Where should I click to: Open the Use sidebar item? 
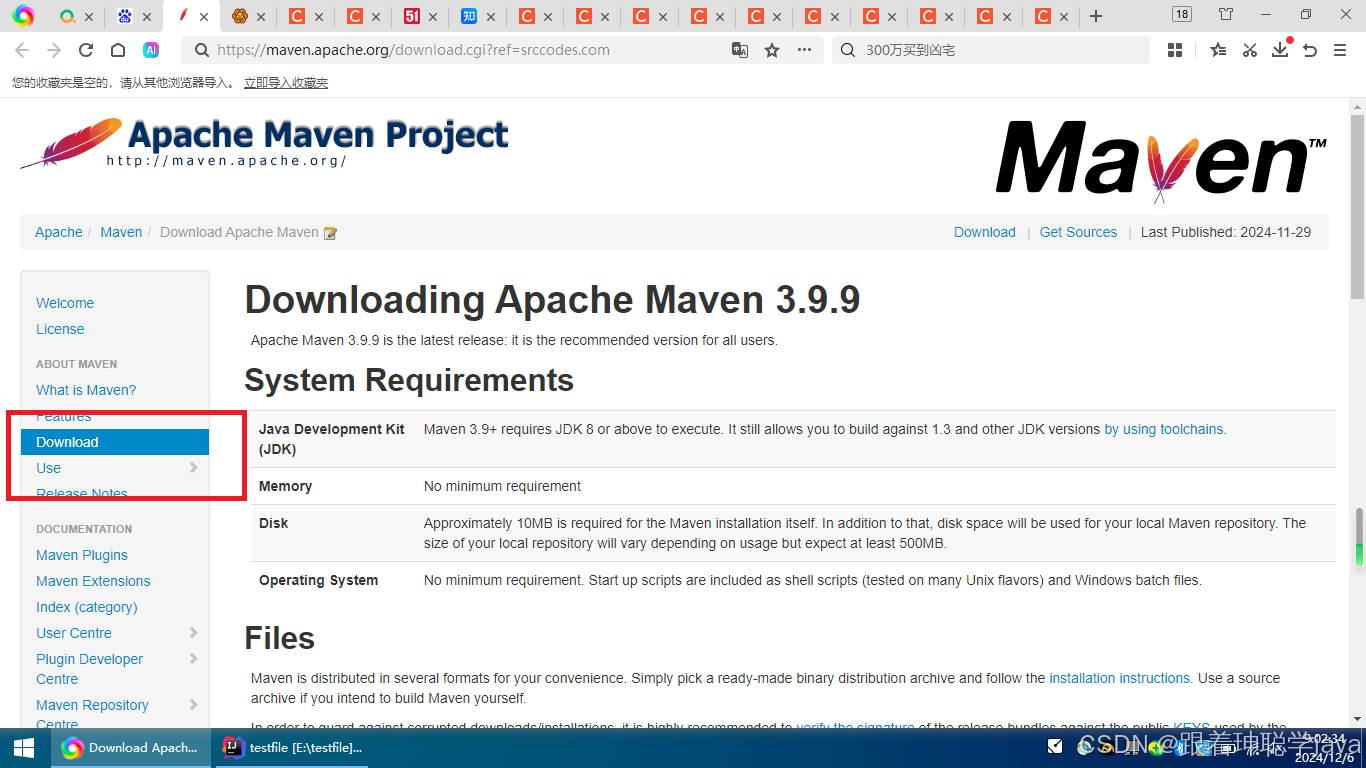click(48, 468)
